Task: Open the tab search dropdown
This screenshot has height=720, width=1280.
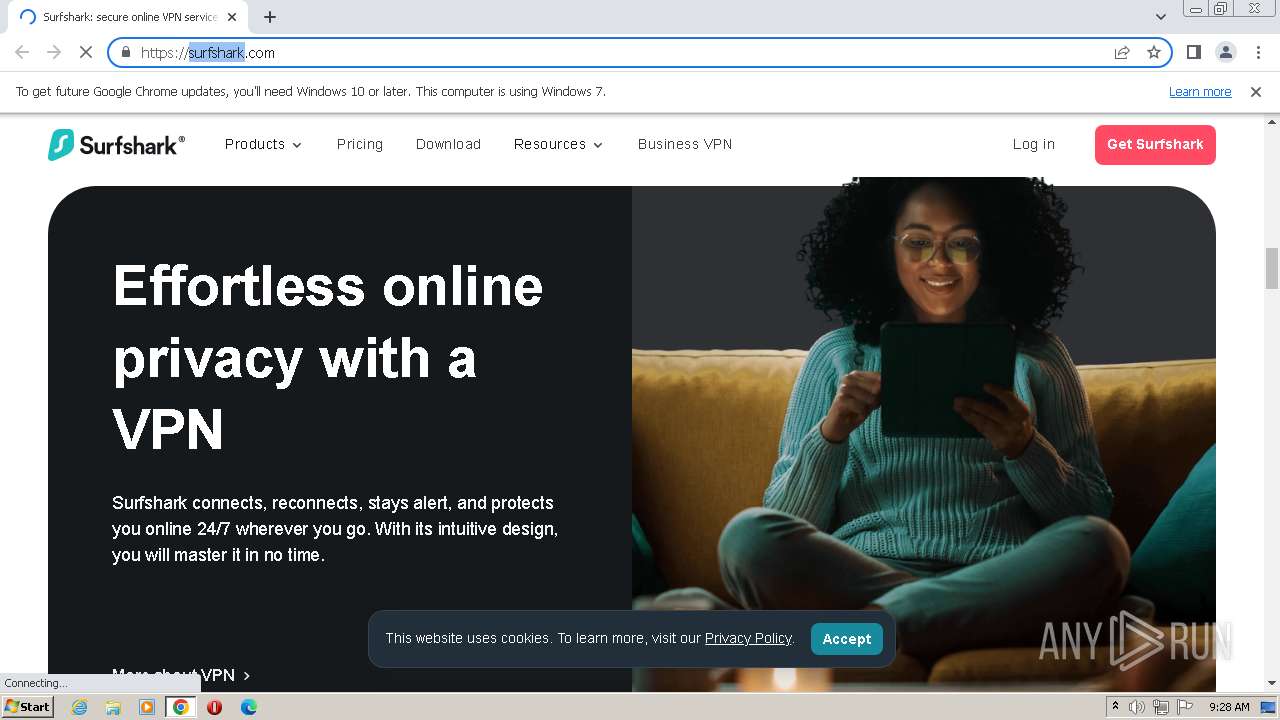Action: pyautogui.click(x=1161, y=17)
